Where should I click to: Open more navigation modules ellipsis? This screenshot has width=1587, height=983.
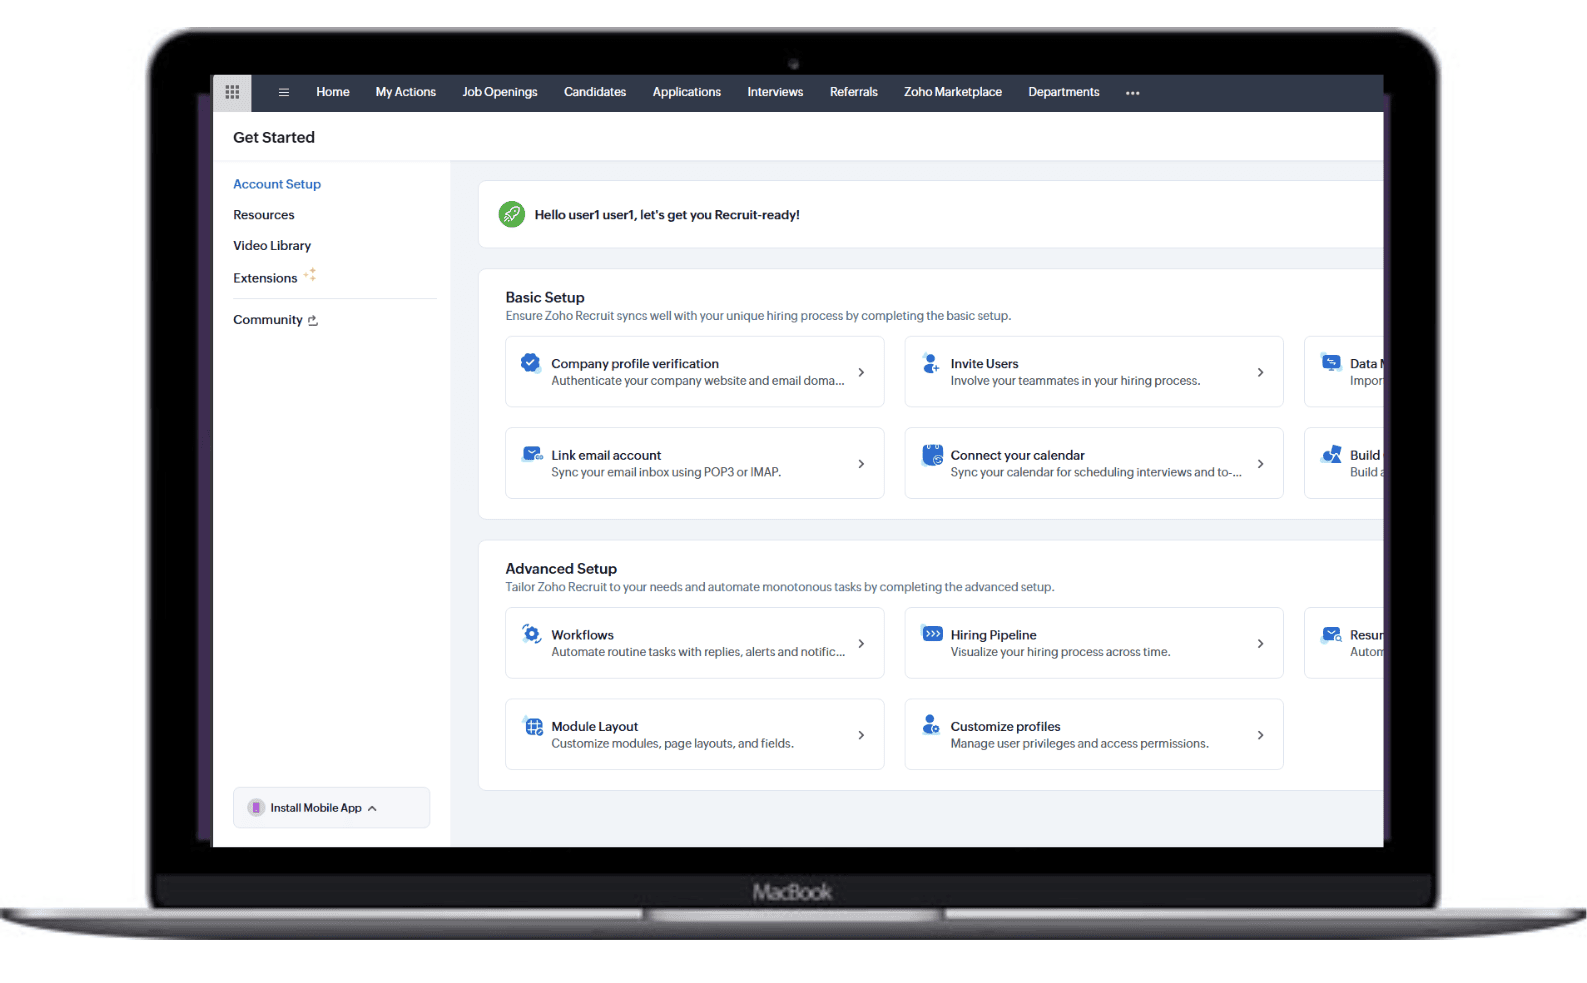1132,93
